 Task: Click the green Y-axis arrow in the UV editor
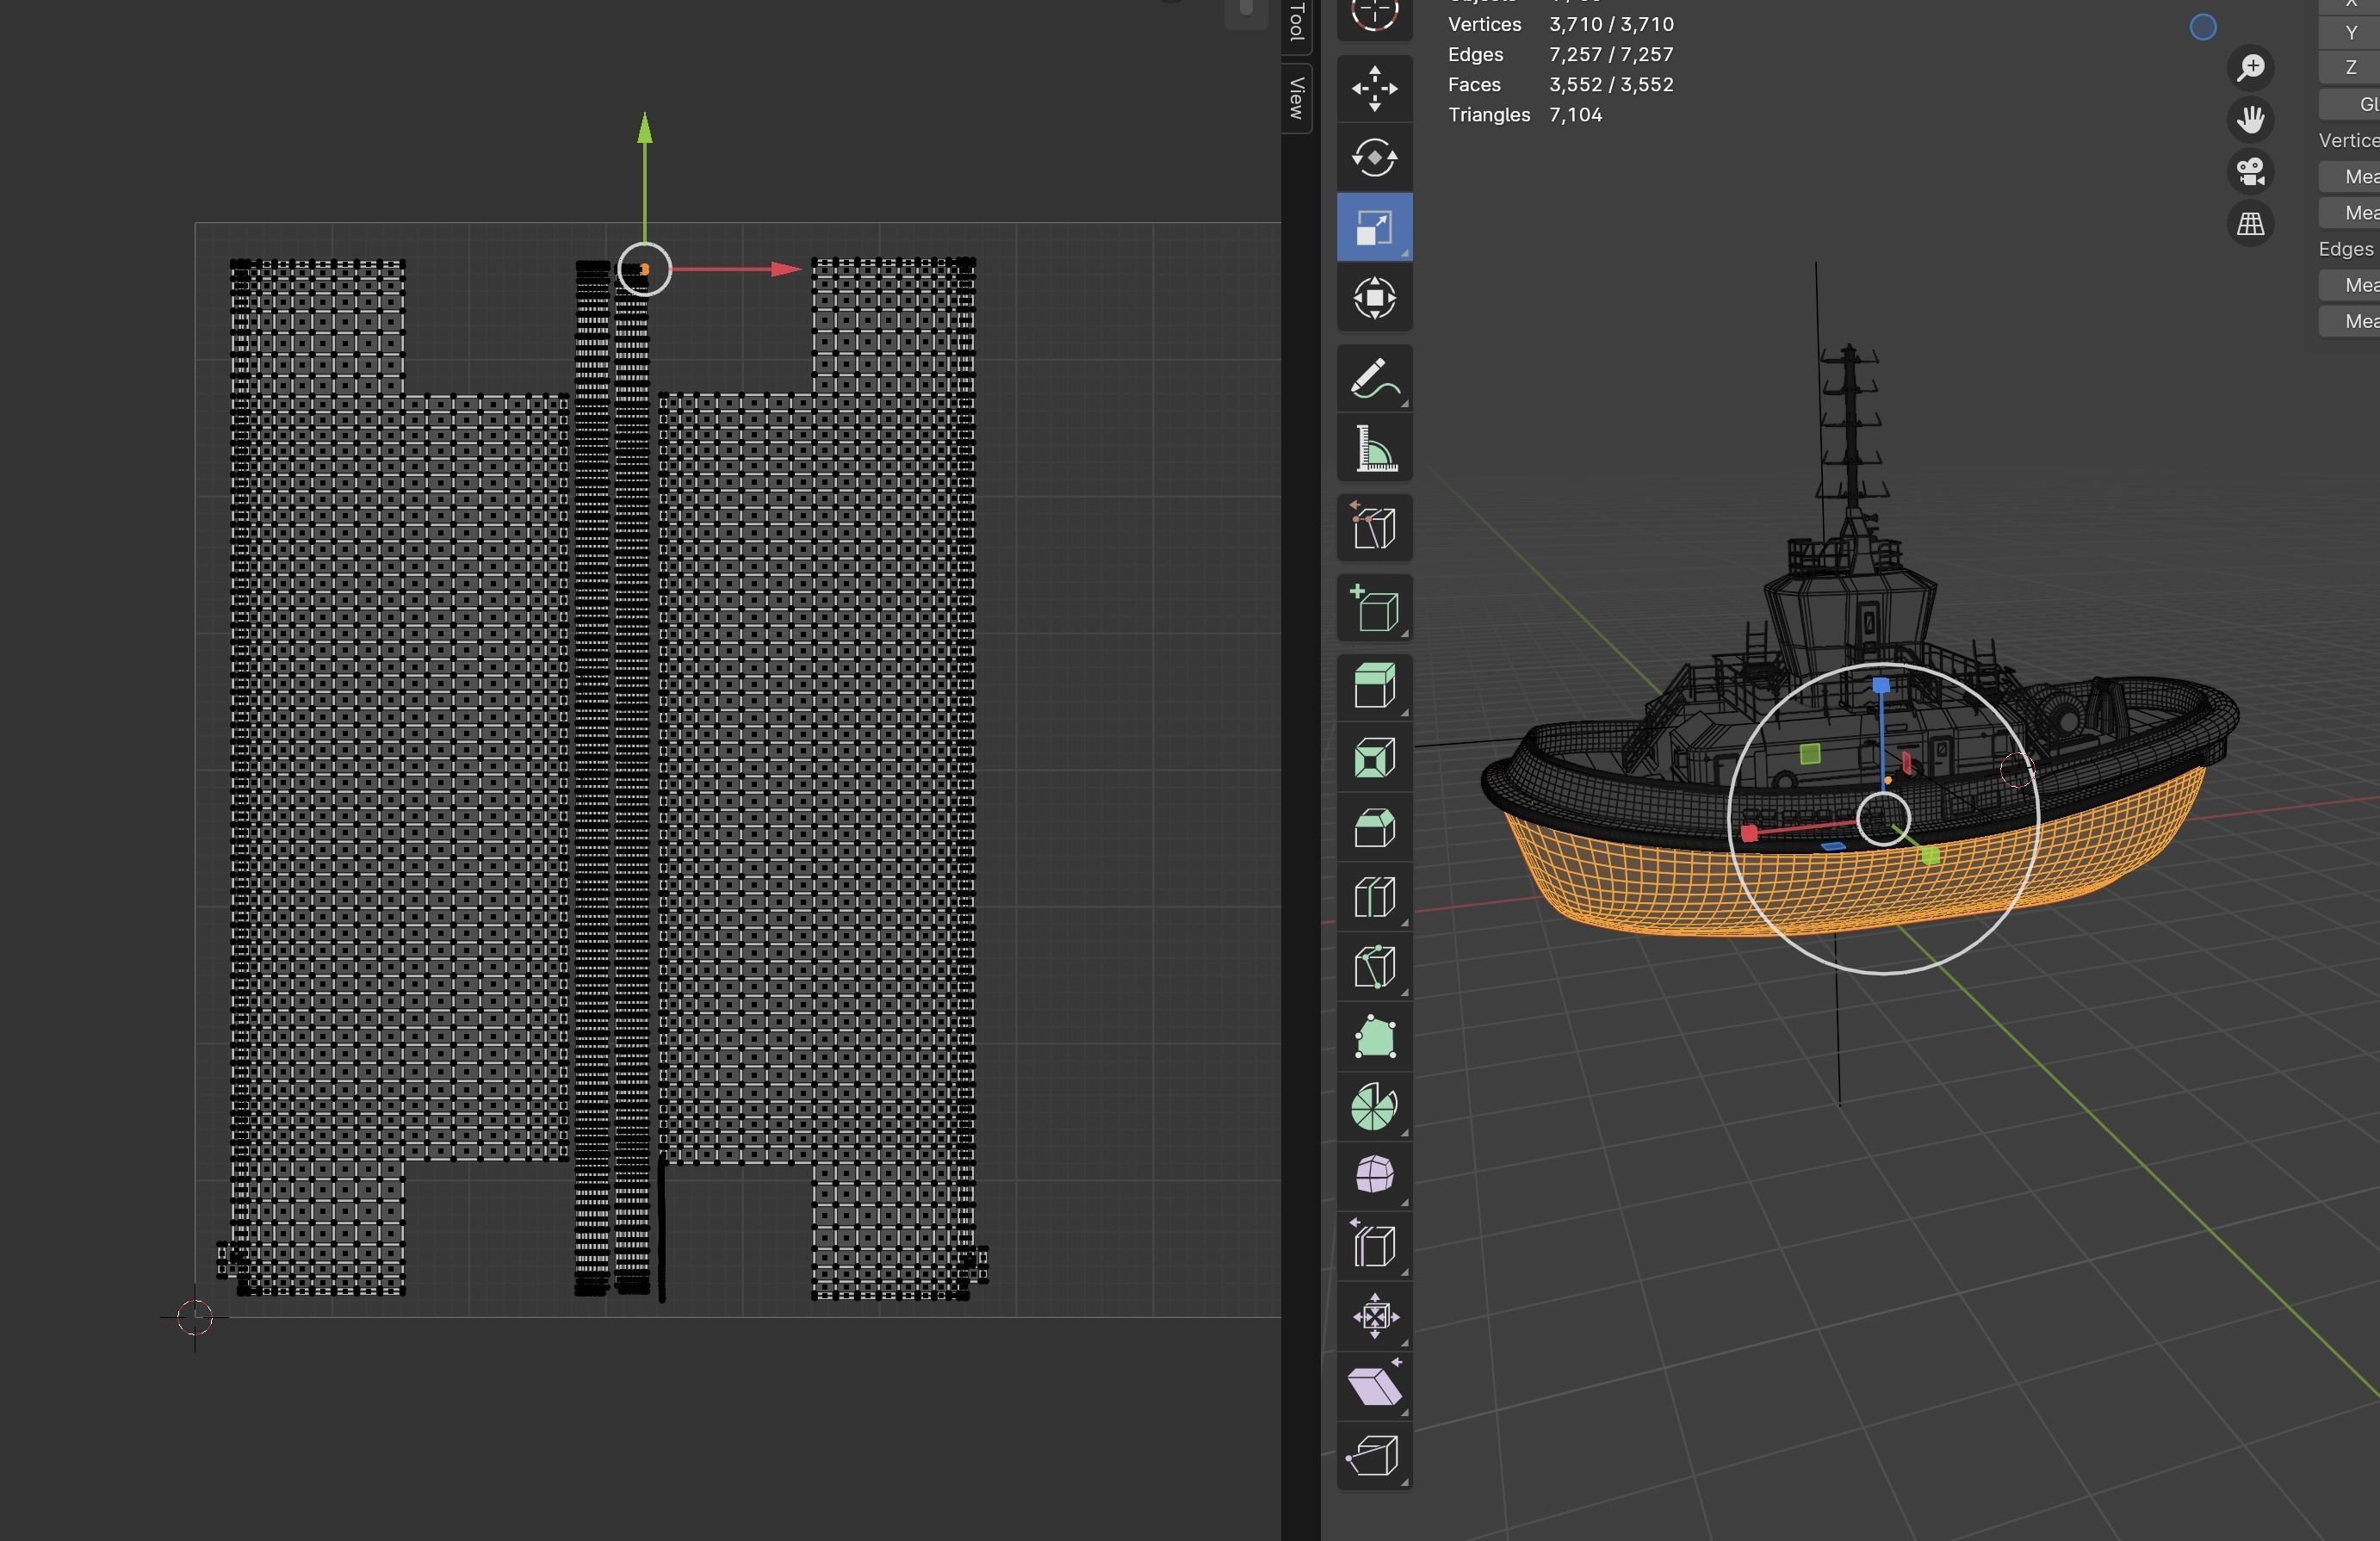click(645, 128)
